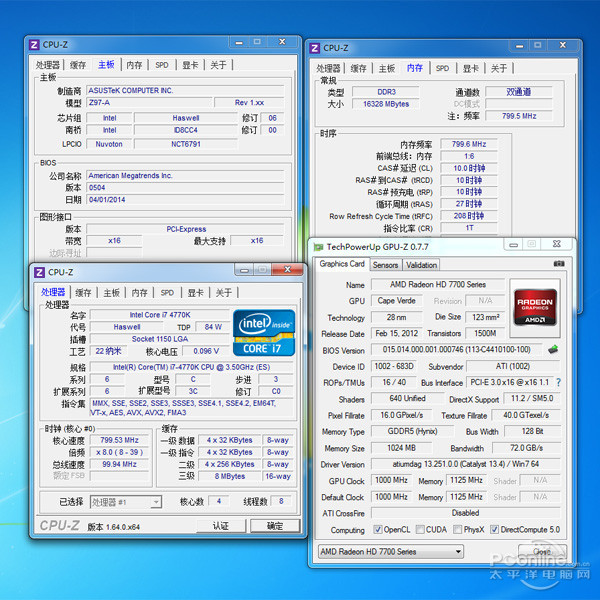Click the DDR3 memory type value

(386, 92)
